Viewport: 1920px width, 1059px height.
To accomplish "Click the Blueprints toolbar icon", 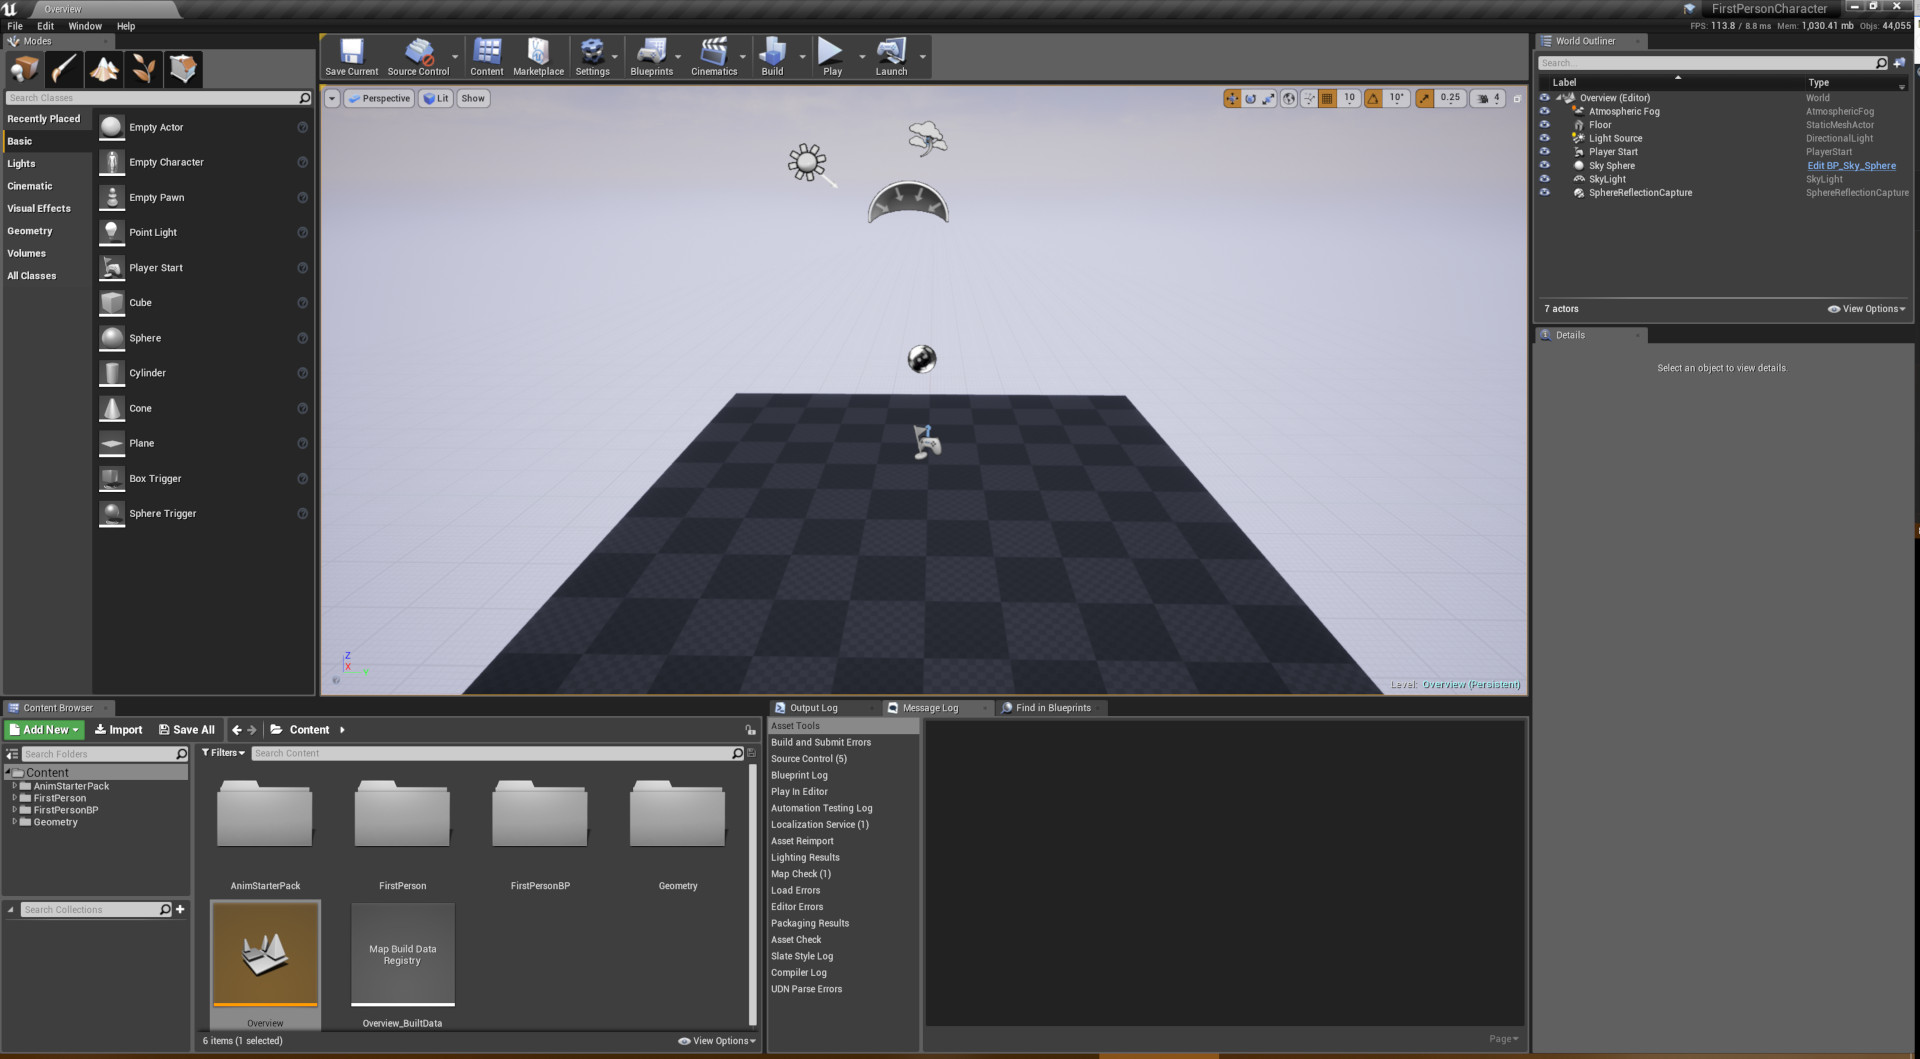I will [x=653, y=55].
